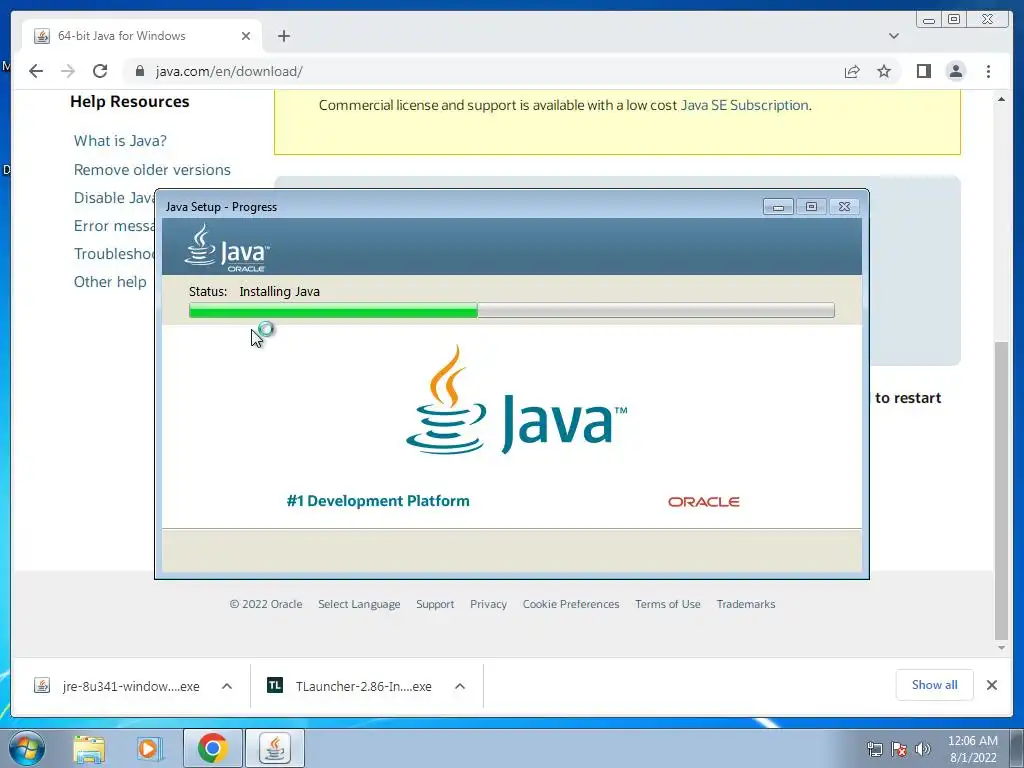Open Action Center flag tray icon
Image resolution: width=1024 pixels, height=768 pixels.
click(899, 749)
